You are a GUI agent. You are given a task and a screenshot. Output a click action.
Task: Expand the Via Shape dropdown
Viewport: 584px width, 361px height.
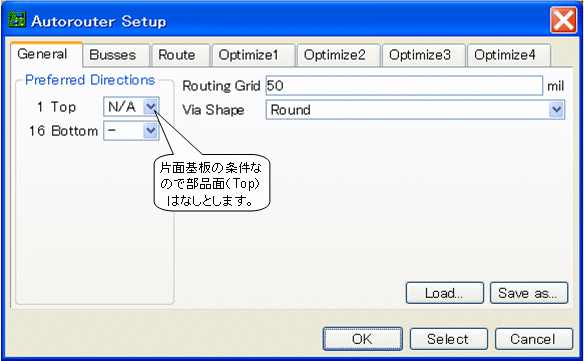coord(415,110)
